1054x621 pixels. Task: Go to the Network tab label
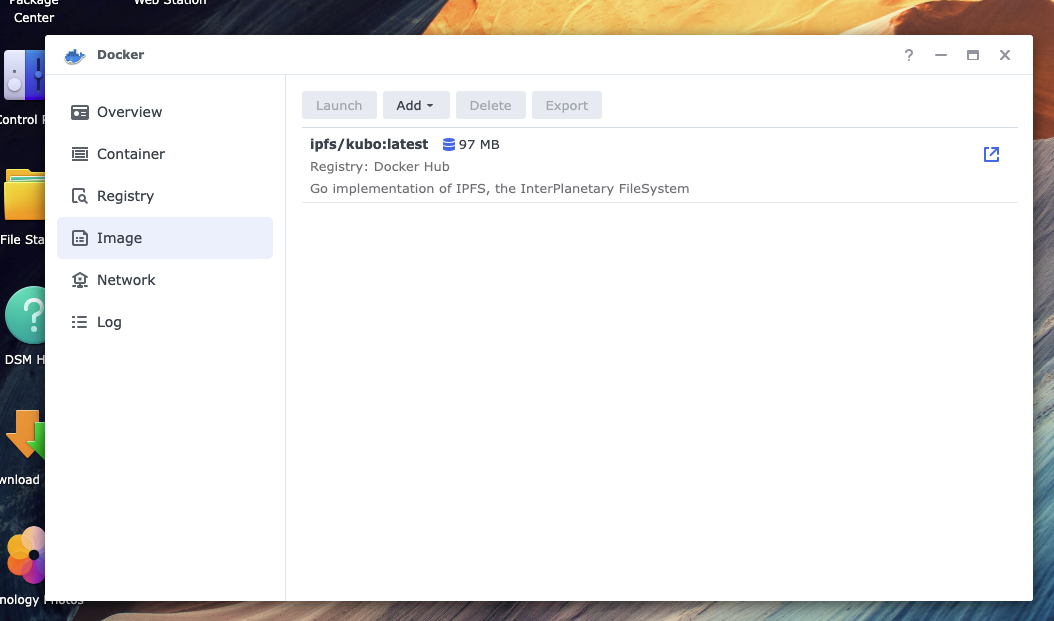126,280
